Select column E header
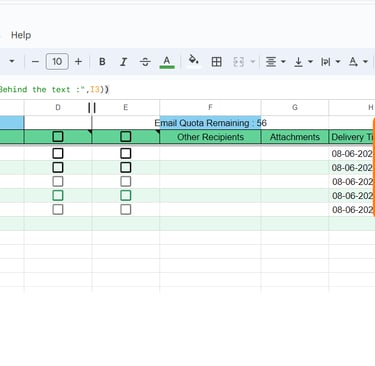This screenshot has height=366, width=375. 126,107
